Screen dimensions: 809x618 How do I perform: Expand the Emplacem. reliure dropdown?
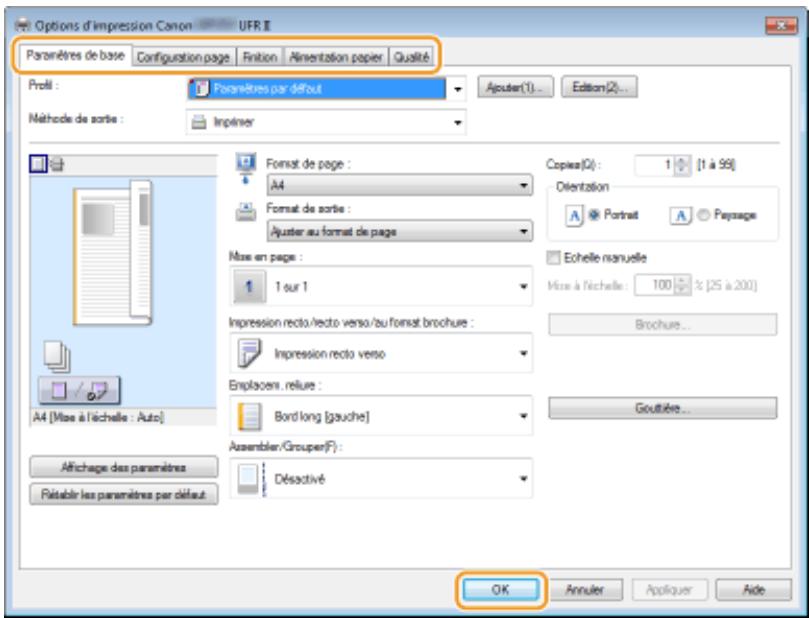[x=381, y=416]
